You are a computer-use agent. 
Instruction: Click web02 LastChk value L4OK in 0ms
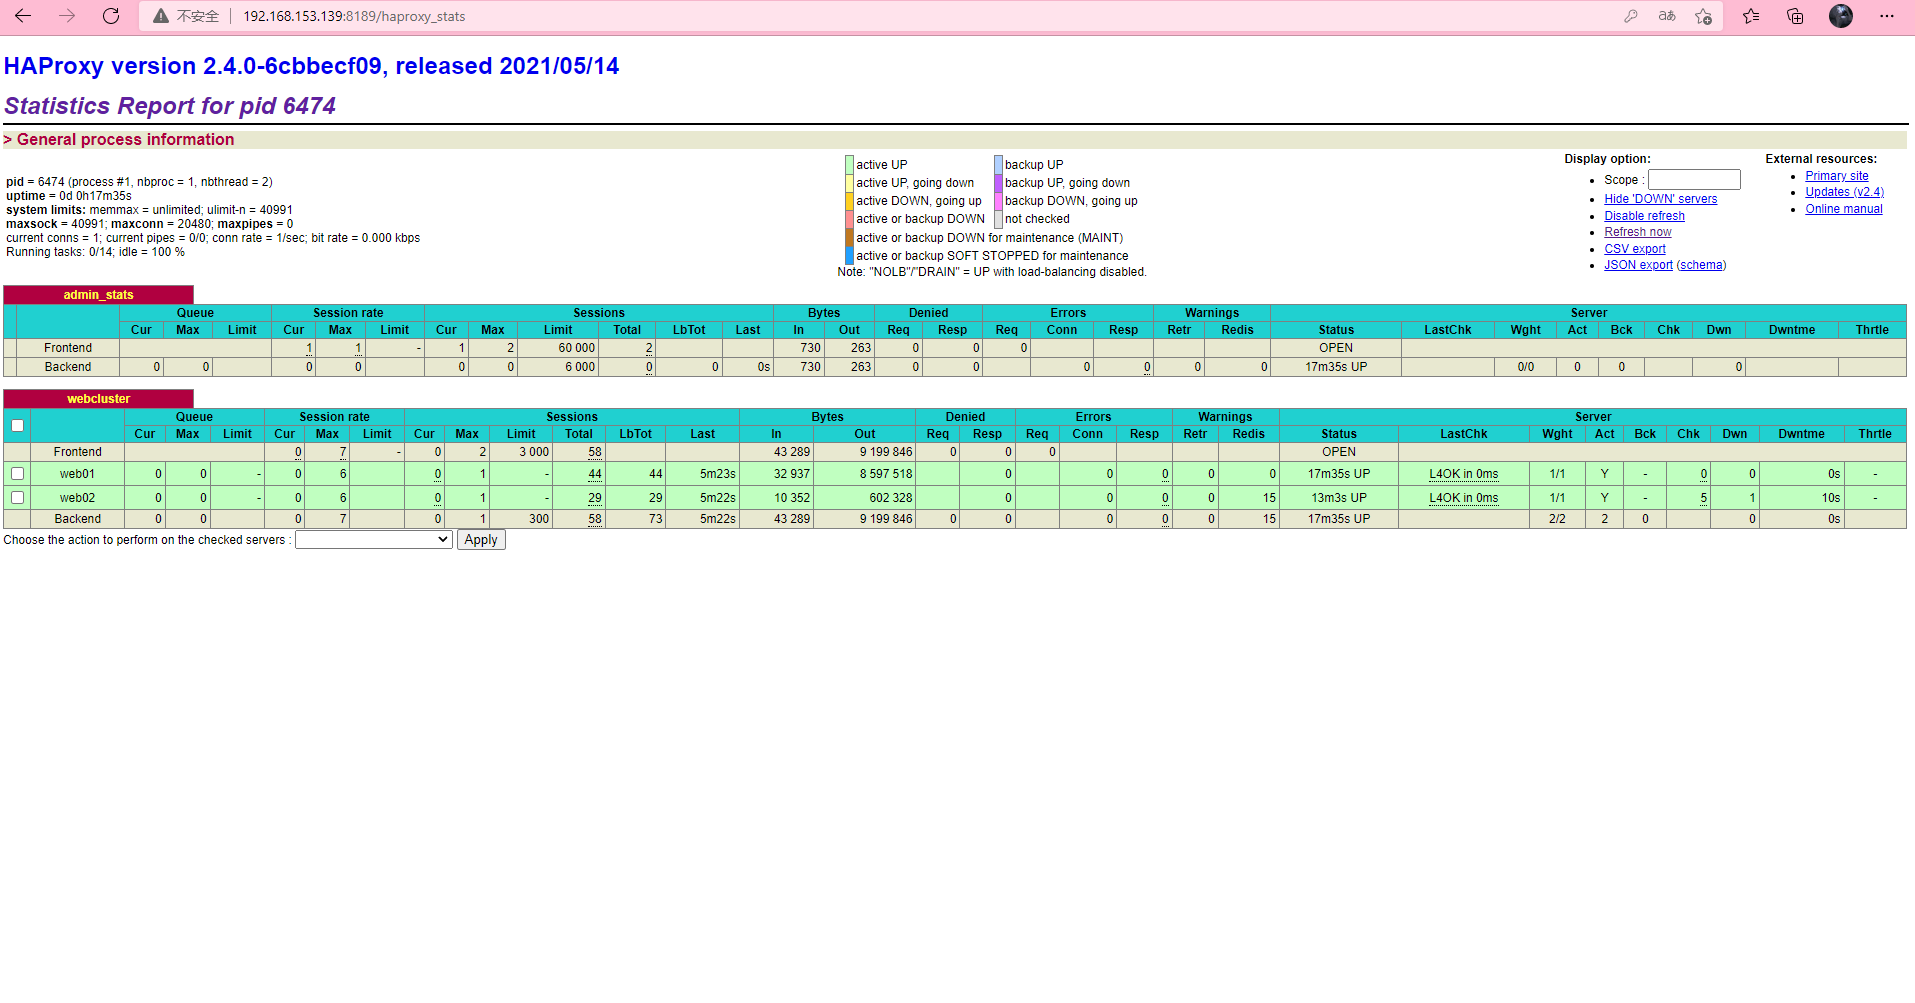click(1463, 498)
